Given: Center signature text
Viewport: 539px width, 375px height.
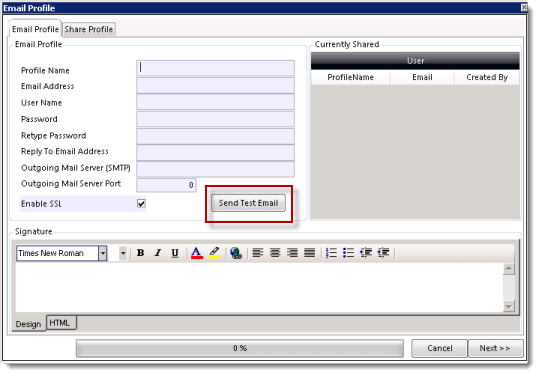Looking at the screenshot, I should (275, 253).
